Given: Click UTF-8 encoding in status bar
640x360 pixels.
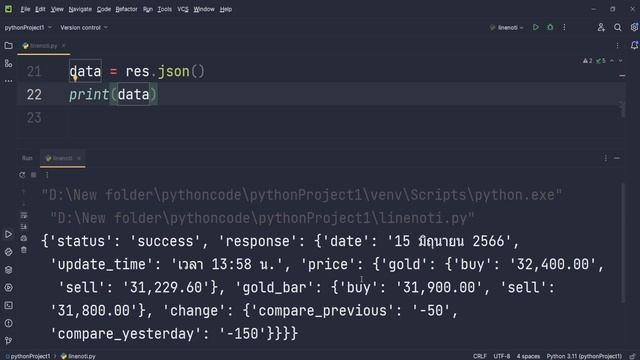Looking at the screenshot, I should [502, 356].
